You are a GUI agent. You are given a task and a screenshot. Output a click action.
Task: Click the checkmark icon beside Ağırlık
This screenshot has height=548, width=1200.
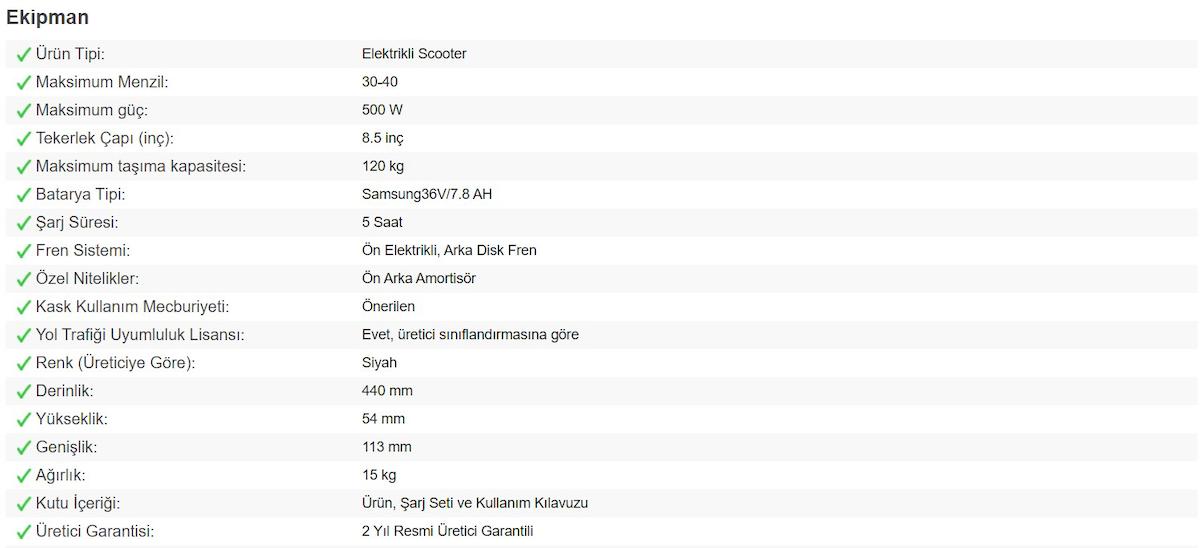pos(23,476)
